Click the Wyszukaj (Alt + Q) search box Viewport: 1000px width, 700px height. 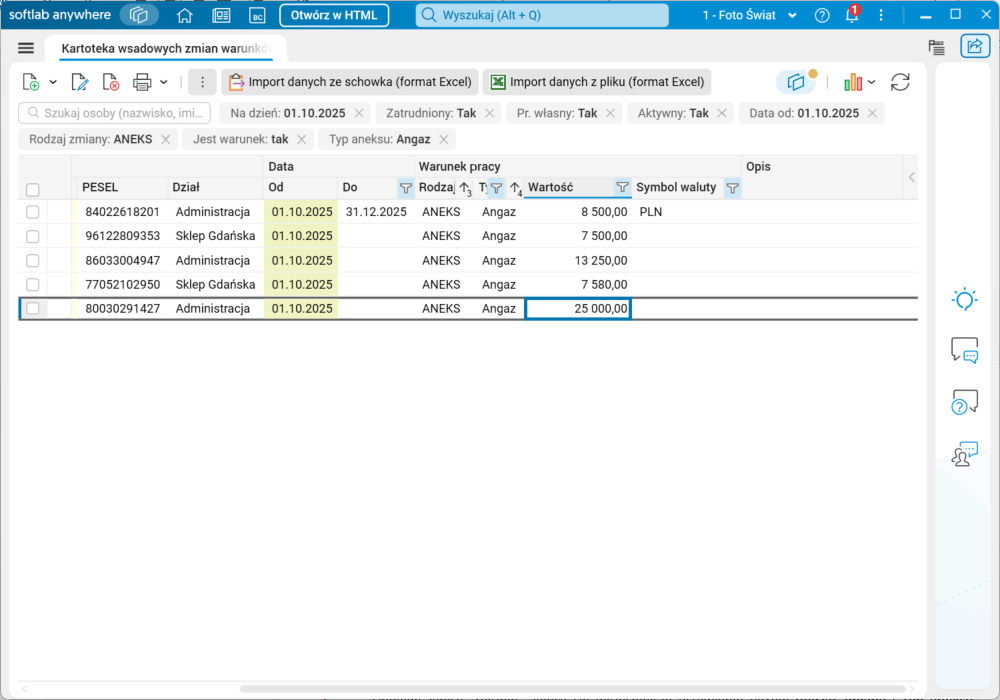point(542,15)
